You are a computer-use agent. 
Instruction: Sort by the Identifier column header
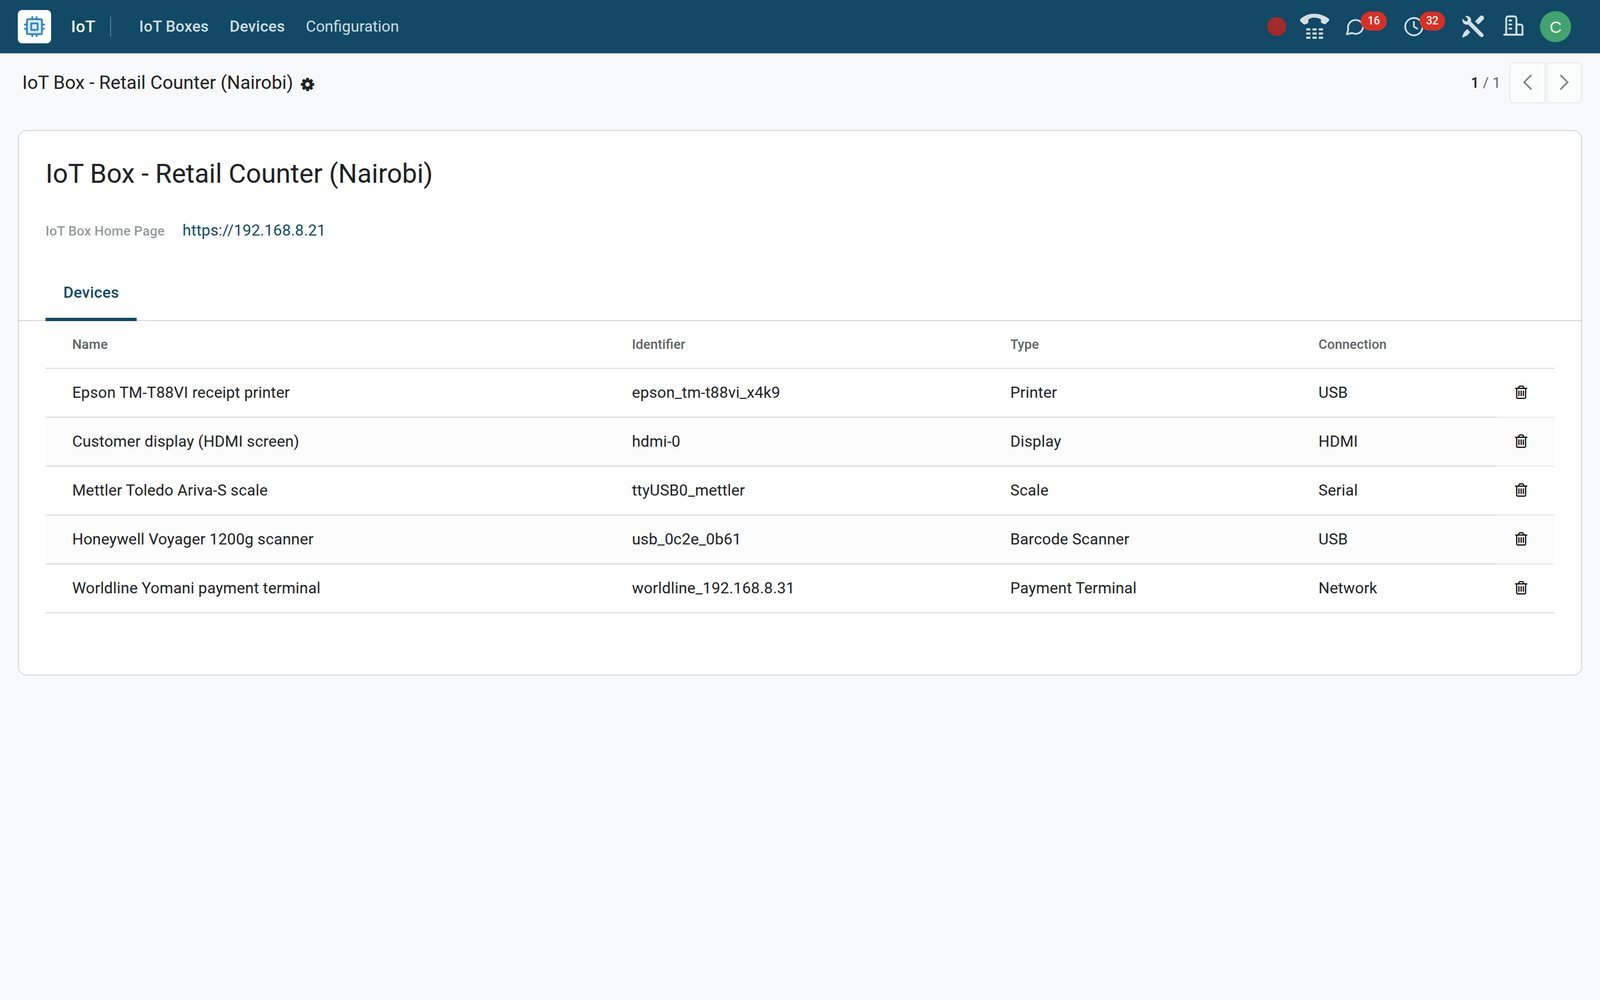tap(658, 345)
